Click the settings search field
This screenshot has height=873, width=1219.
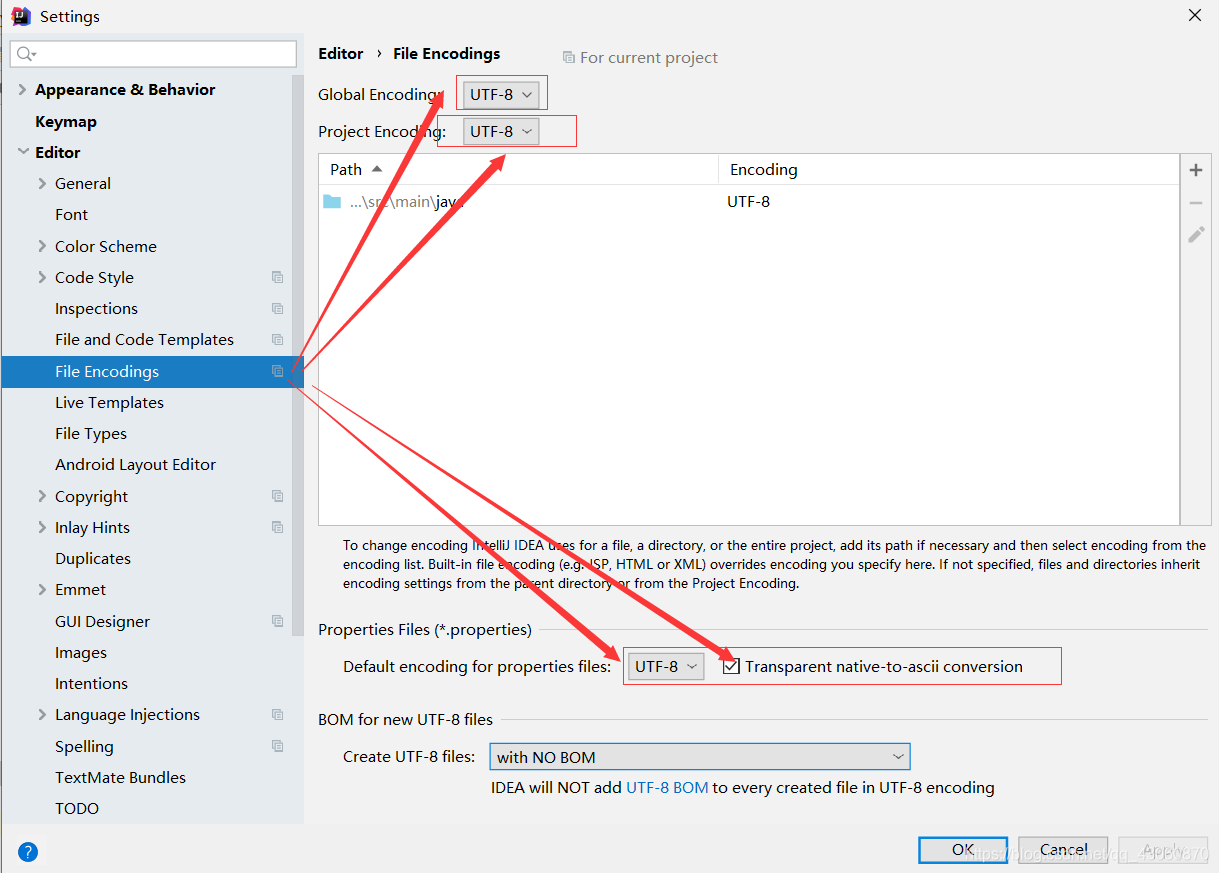tap(153, 54)
